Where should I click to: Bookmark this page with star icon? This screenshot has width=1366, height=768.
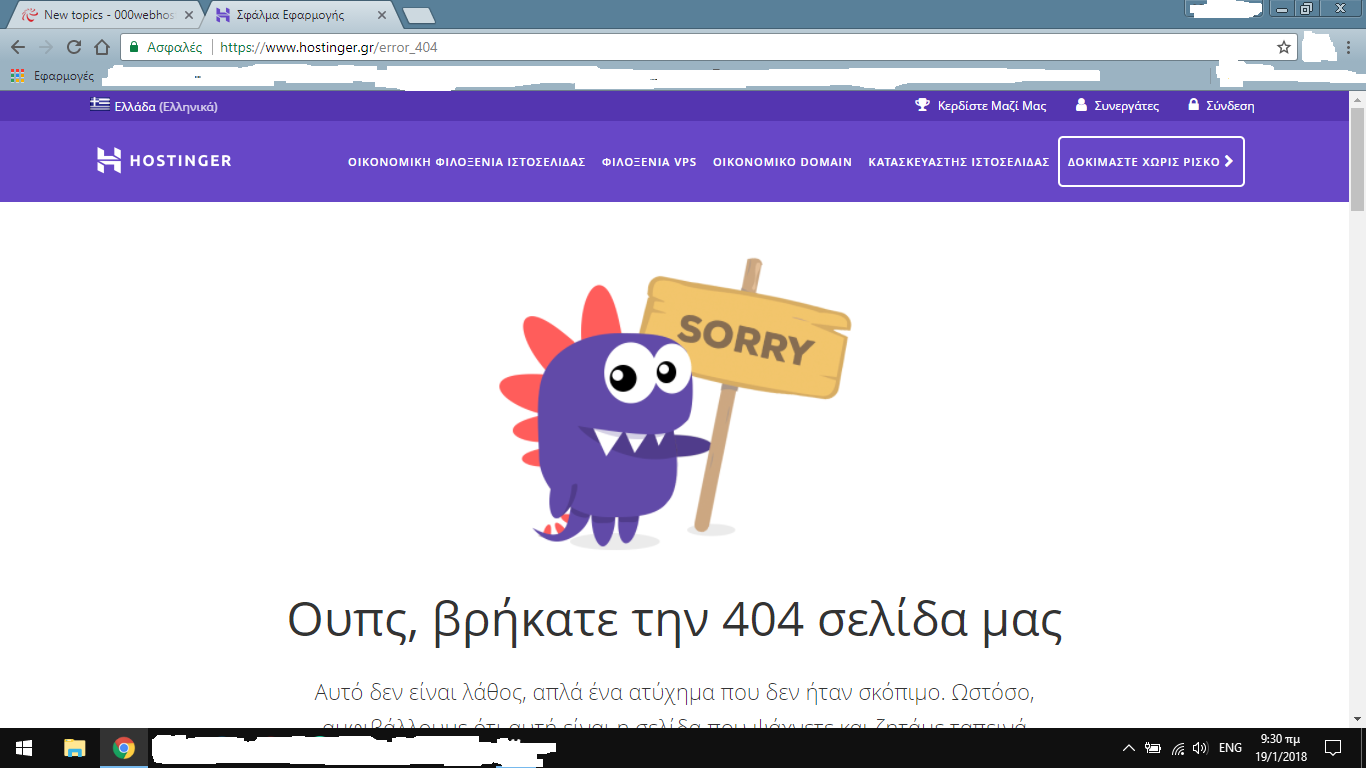point(1284,47)
